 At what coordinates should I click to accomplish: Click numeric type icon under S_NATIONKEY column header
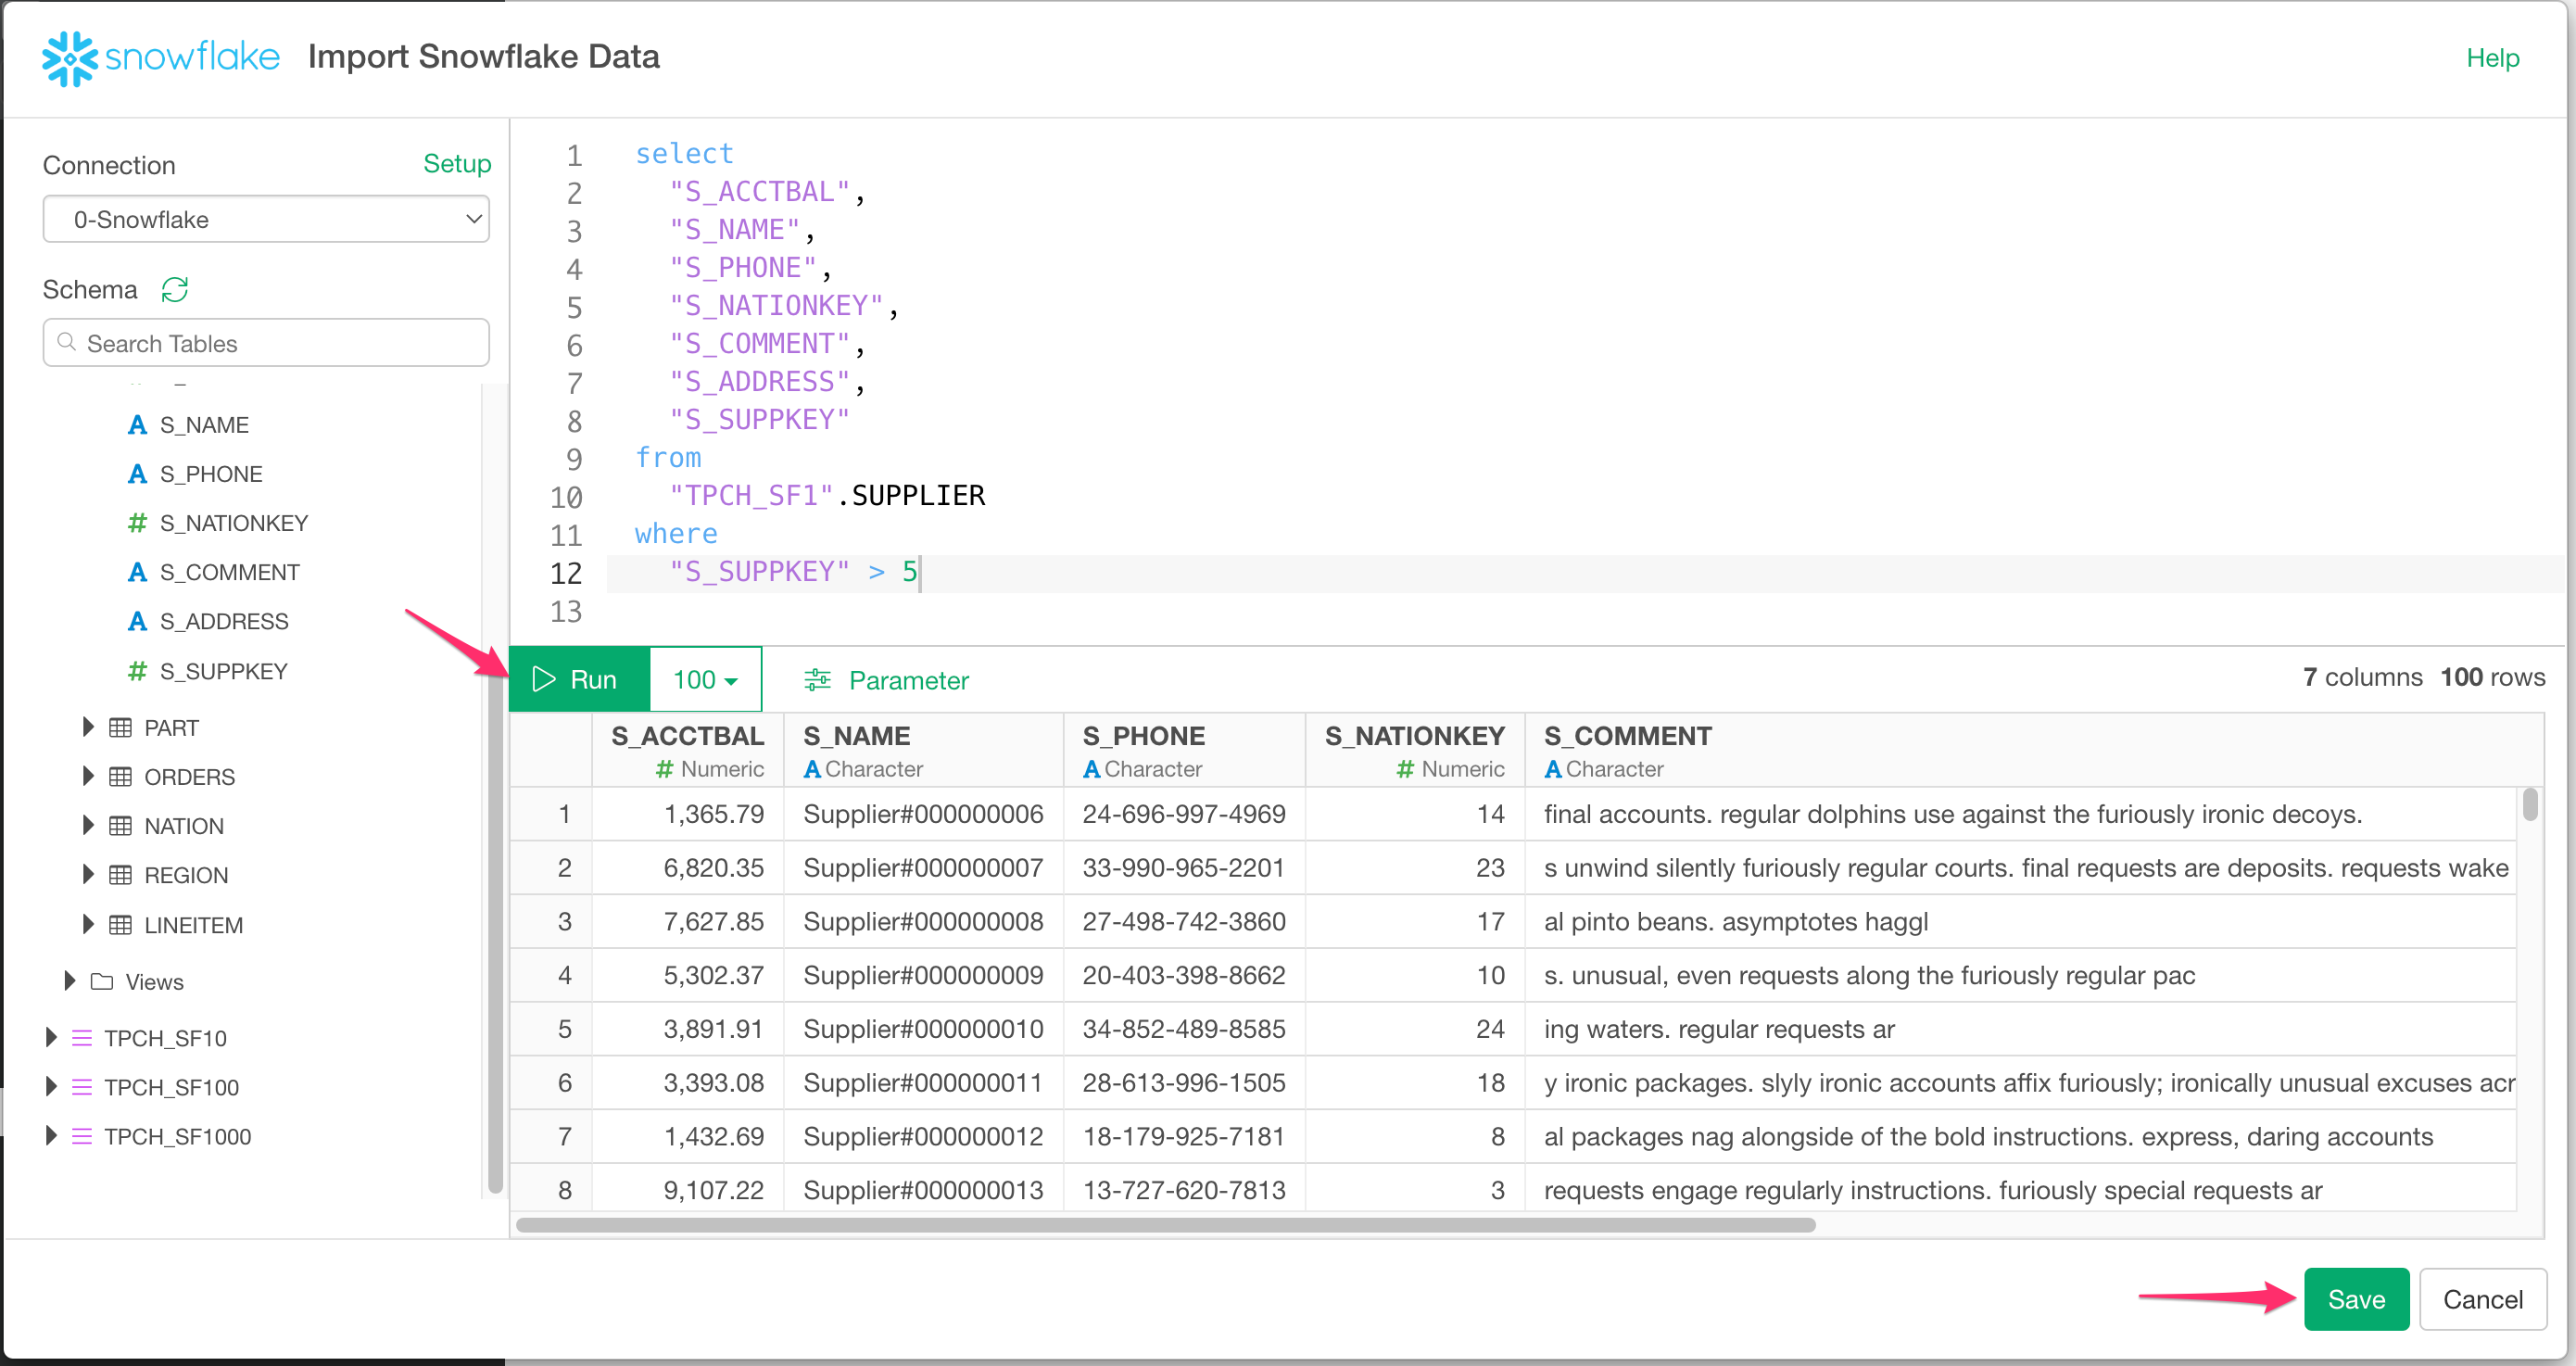[x=1405, y=769]
